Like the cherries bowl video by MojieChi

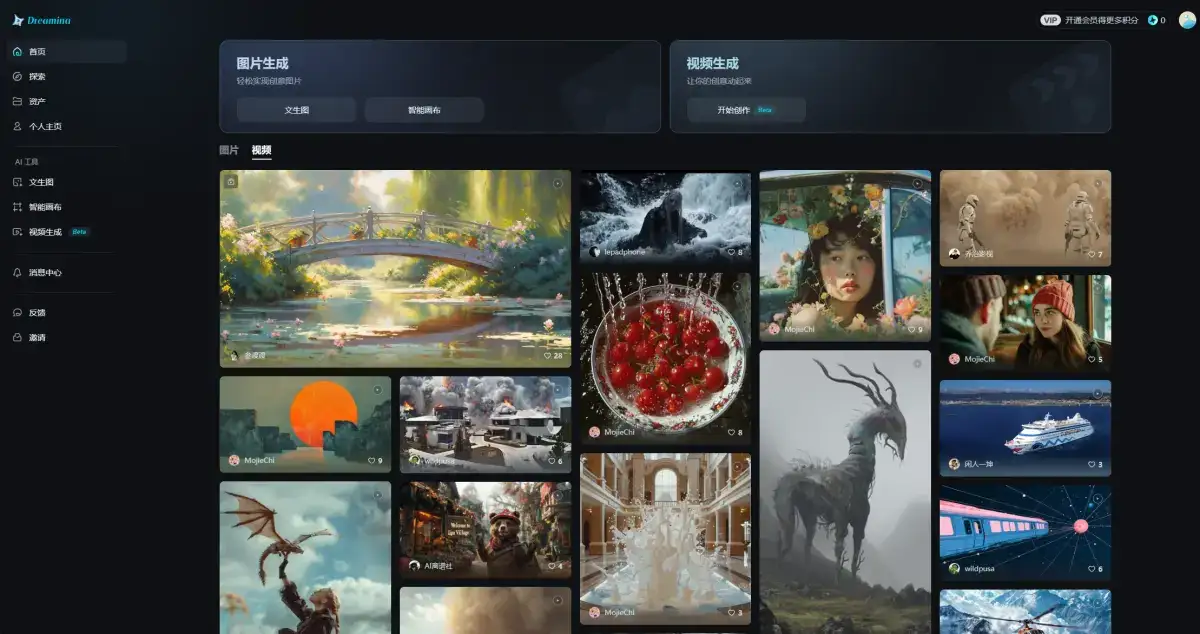[x=728, y=432]
